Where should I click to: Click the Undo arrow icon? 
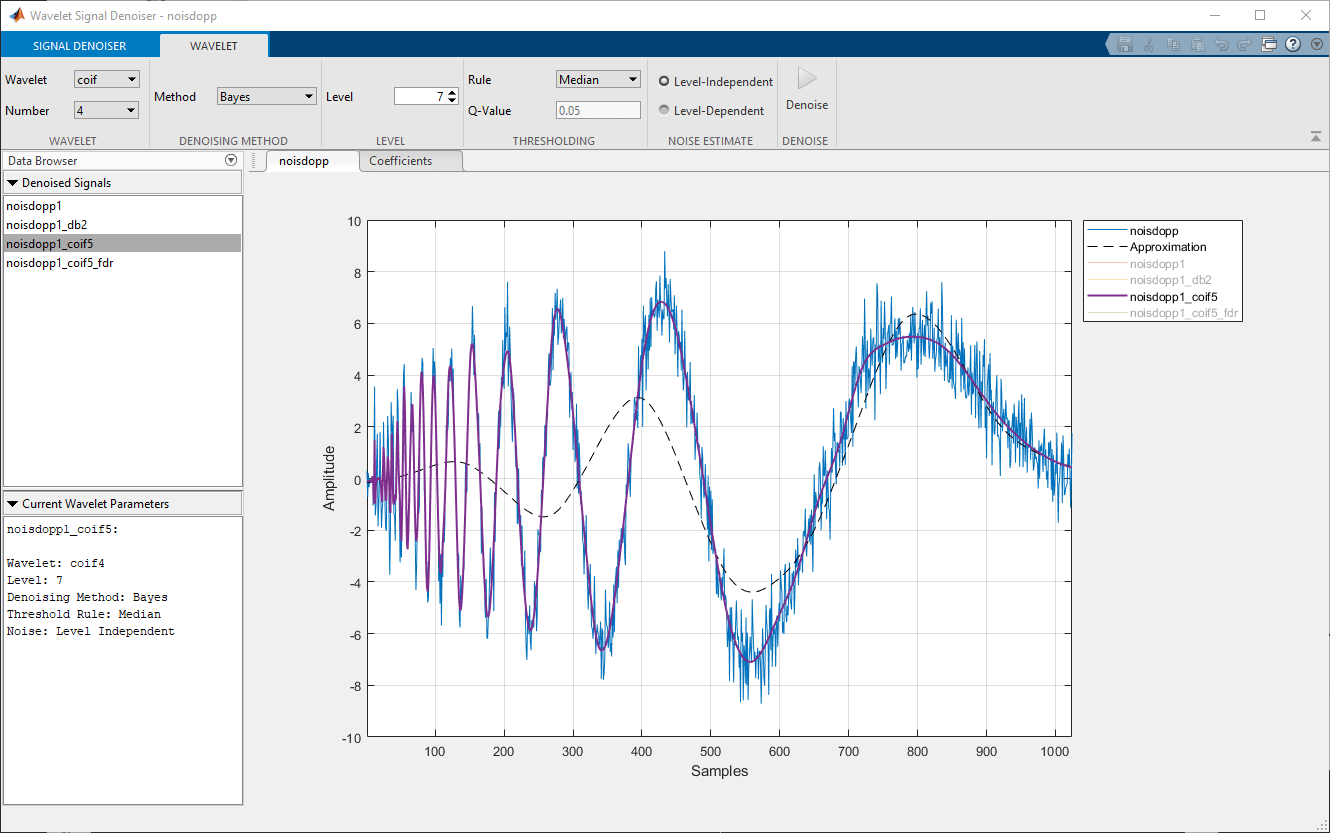(x=1222, y=43)
